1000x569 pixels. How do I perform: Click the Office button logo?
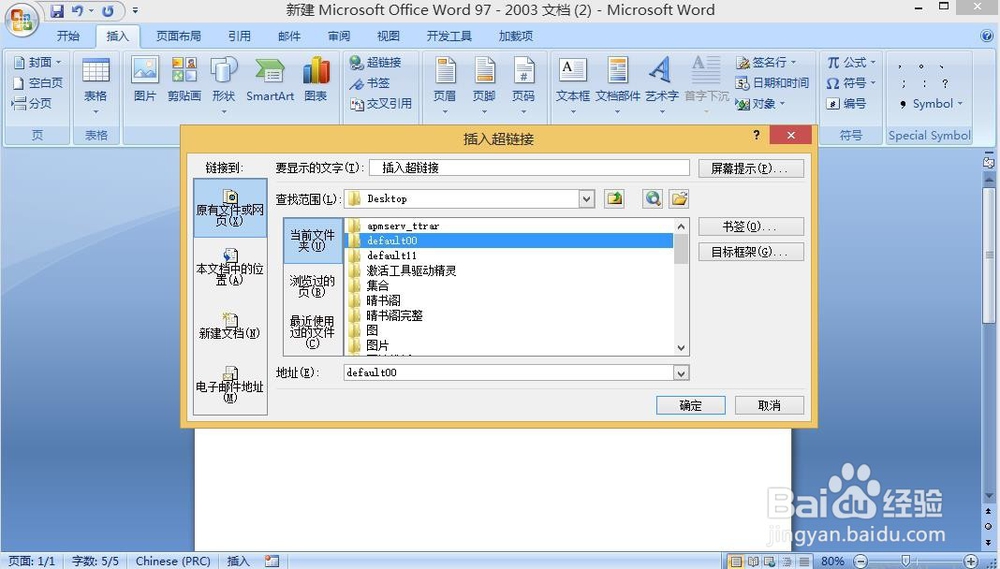point(22,20)
